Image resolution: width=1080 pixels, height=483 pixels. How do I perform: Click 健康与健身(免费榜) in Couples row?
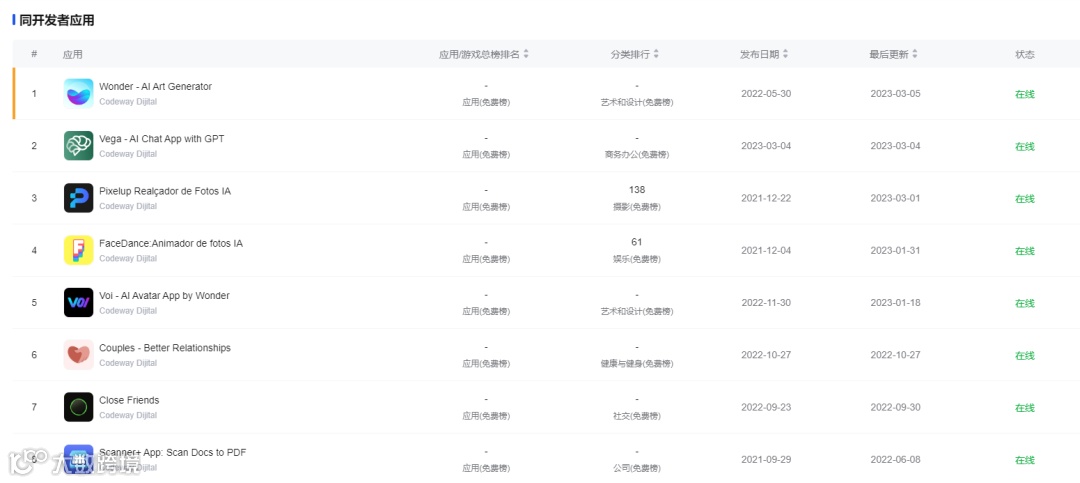637,364
